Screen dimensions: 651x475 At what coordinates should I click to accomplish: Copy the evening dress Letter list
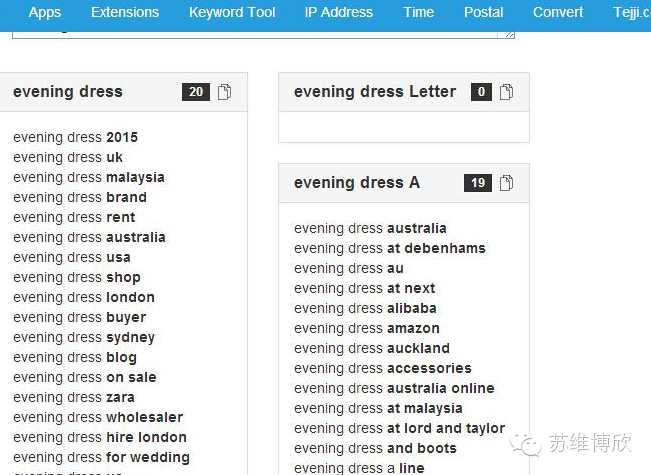[506, 92]
